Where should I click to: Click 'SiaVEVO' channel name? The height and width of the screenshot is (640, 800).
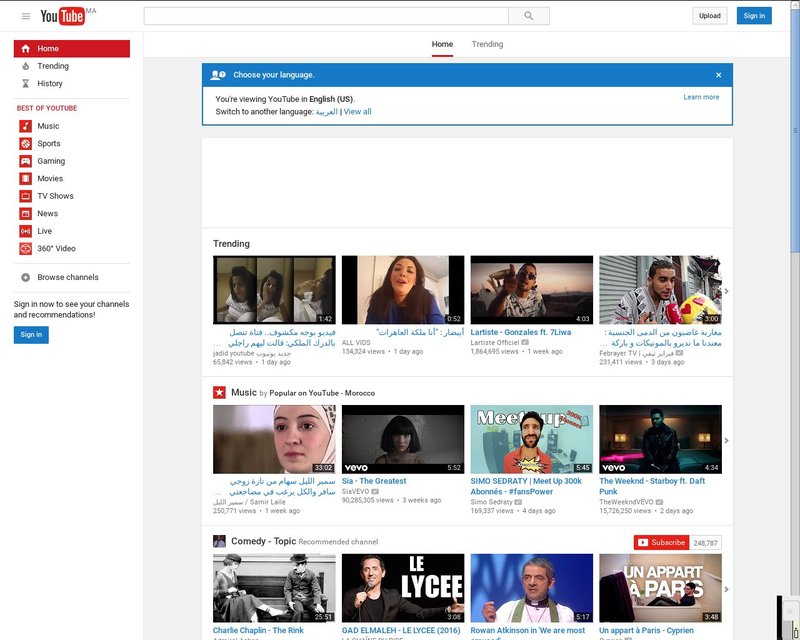coord(356,491)
